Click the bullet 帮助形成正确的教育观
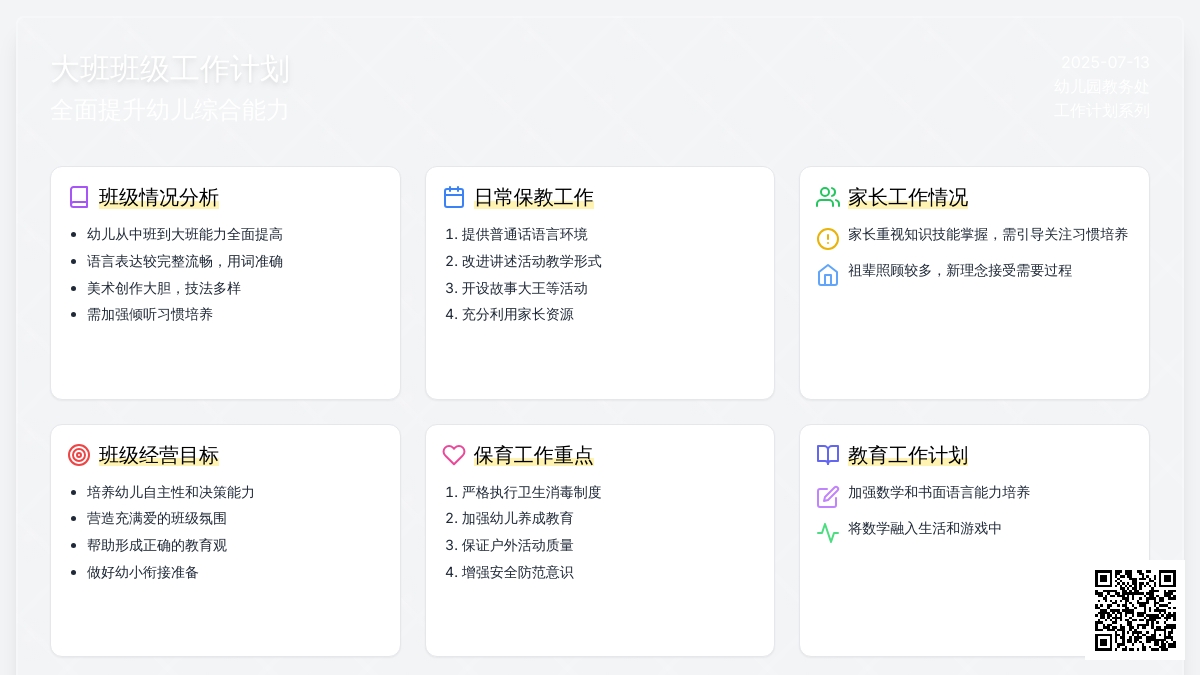Screen dimensions: 1200x675 point(157,545)
